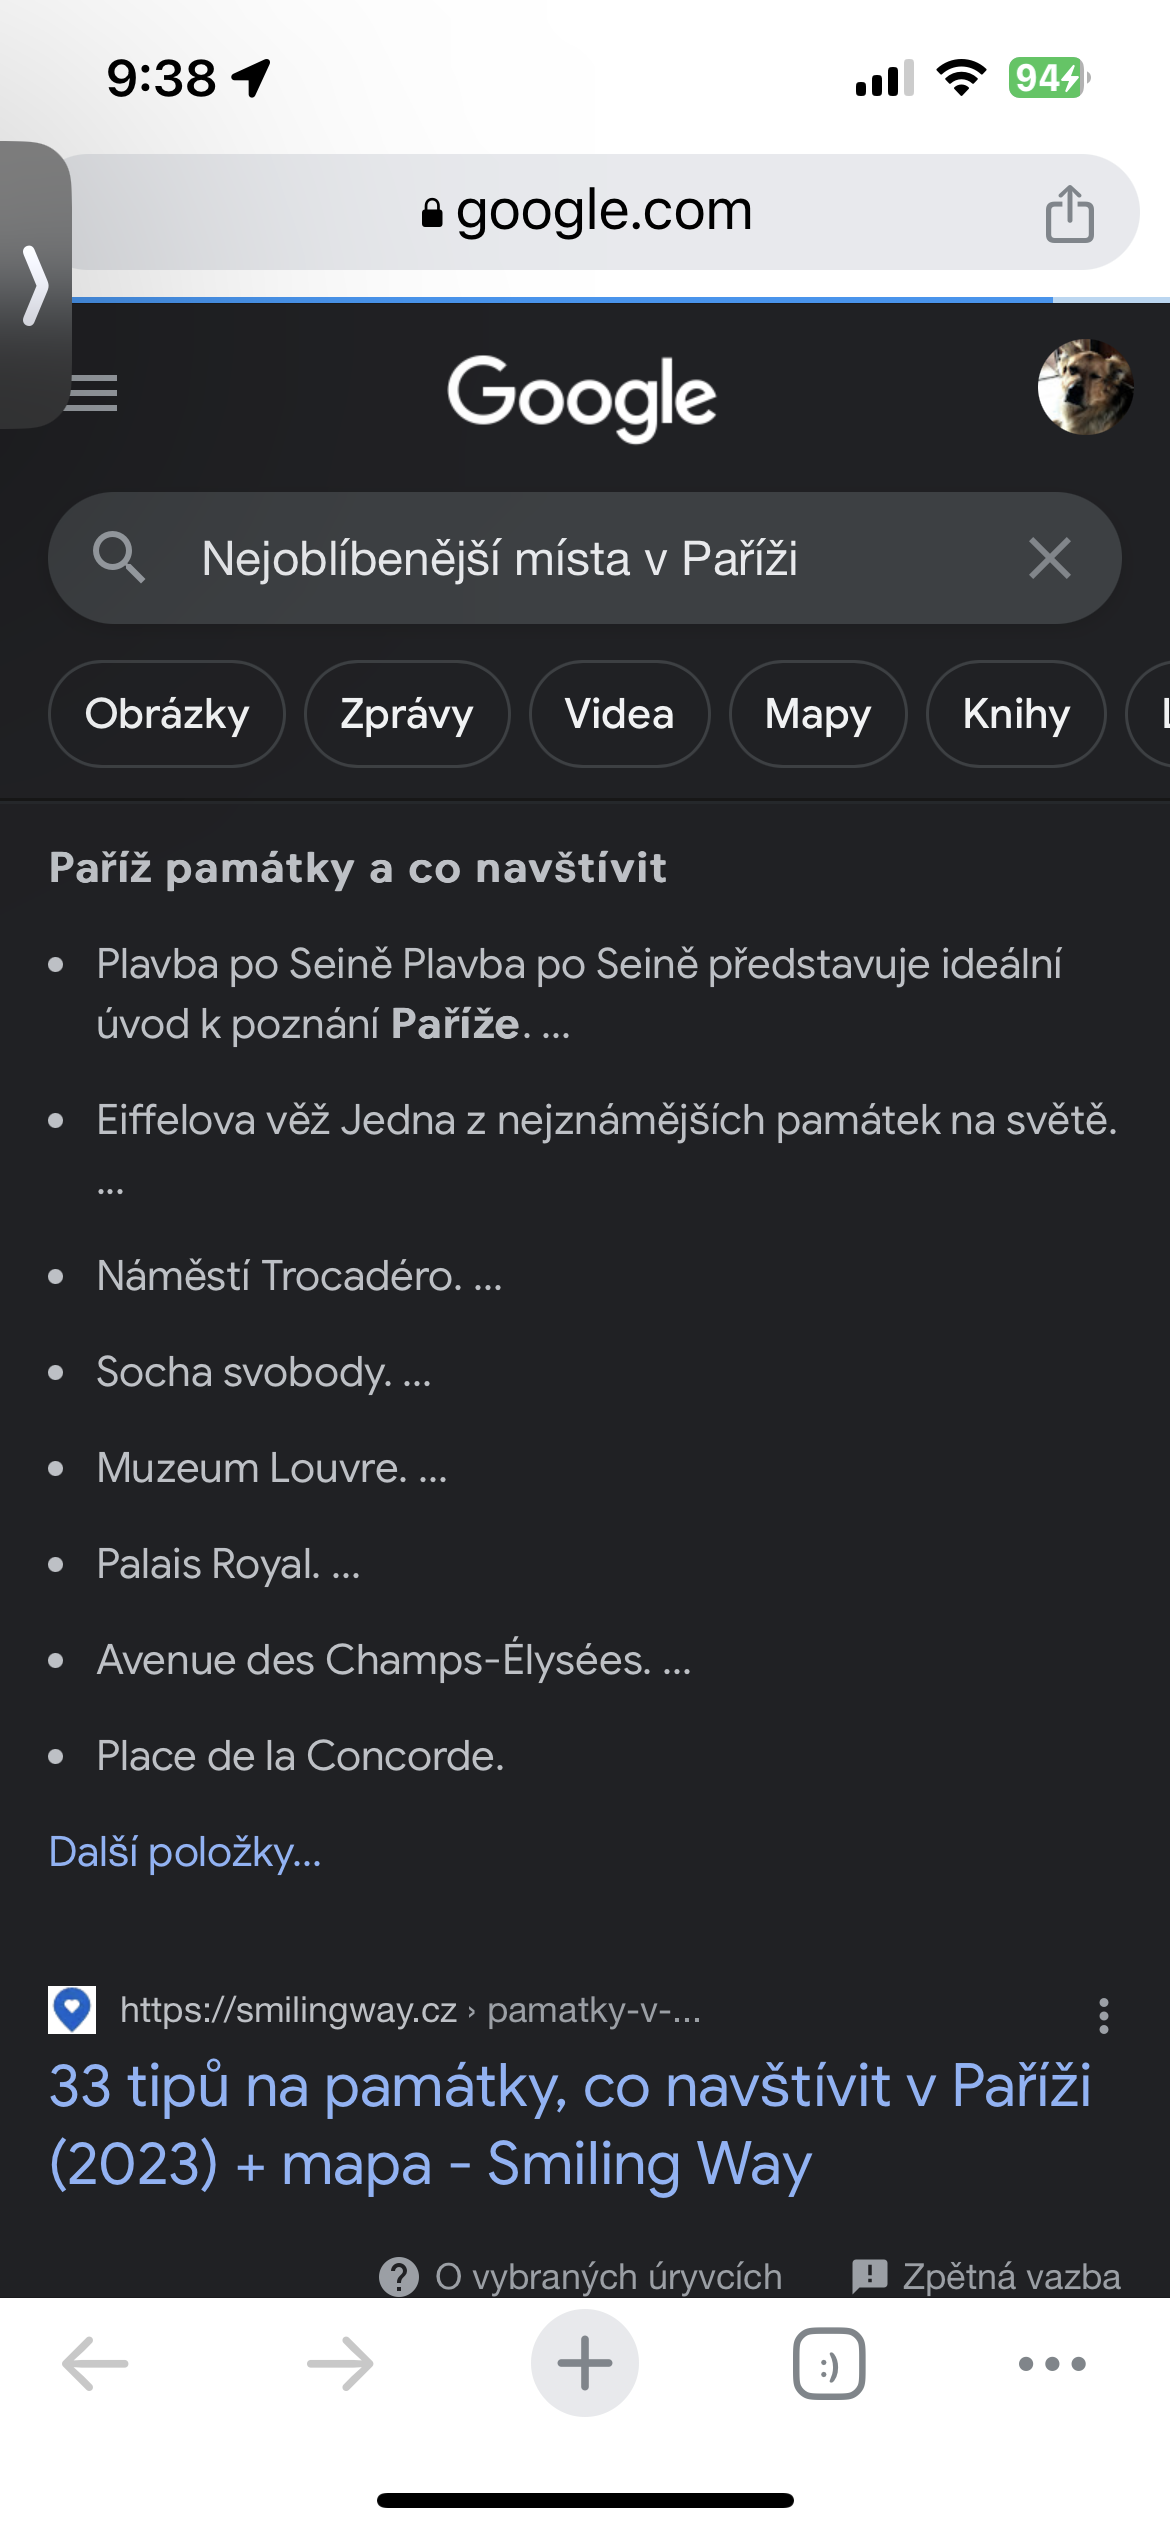Clear the search query with X
Viewport: 1170px width, 2532px height.
tap(1049, 558)
